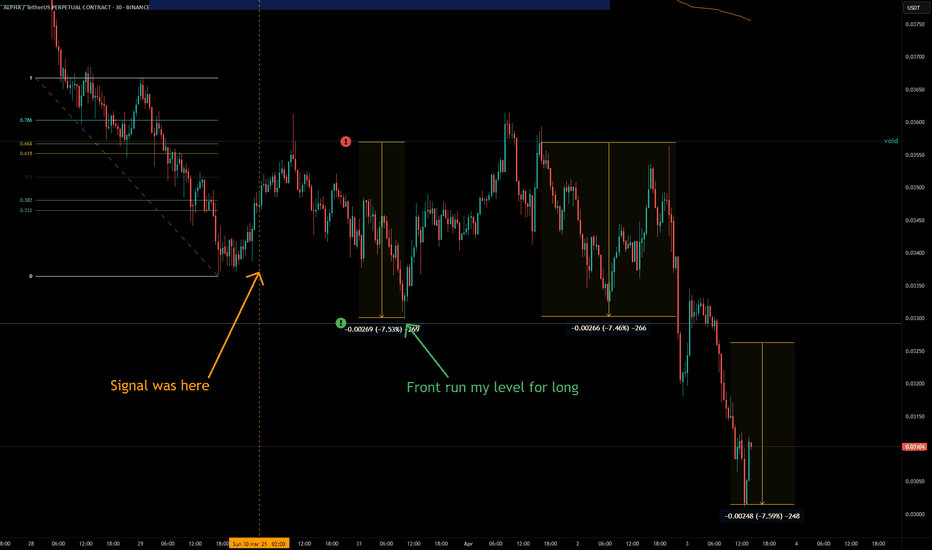Click the '31' date label on time axis
The height and width of the screenshot is (550, 932).
359,543
